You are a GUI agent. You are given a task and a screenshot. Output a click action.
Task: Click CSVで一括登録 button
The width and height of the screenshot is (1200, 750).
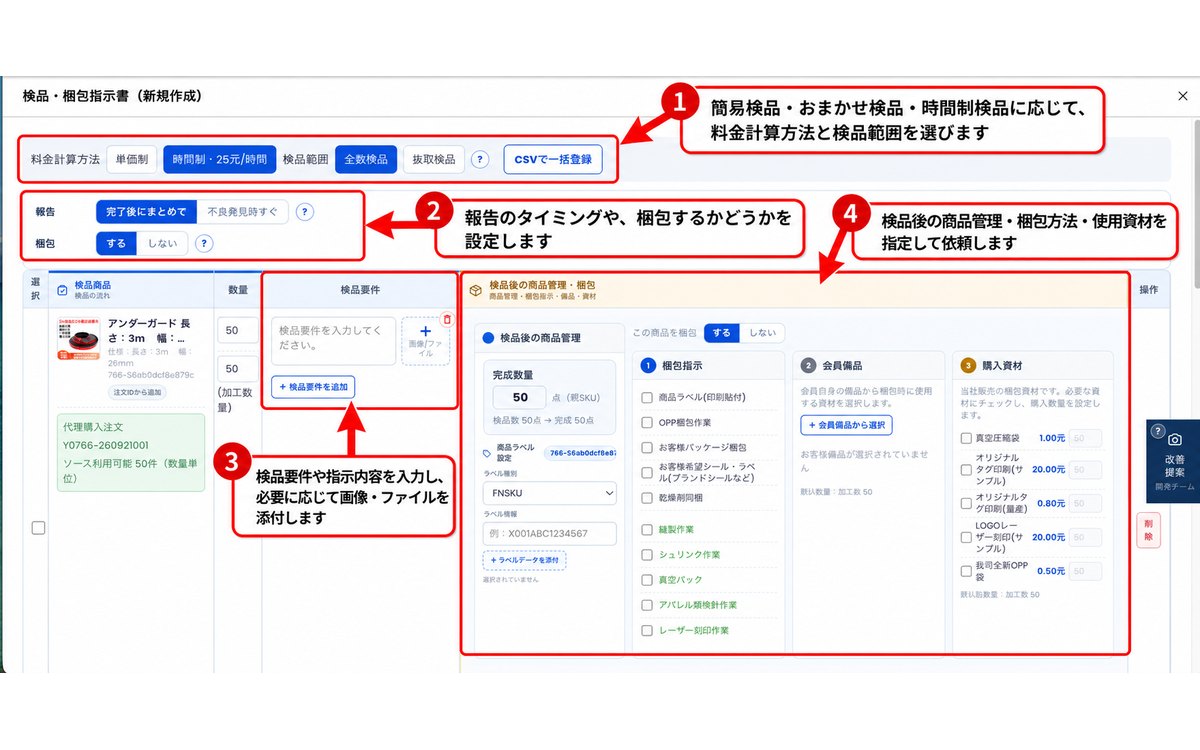[x=552, y=159]
